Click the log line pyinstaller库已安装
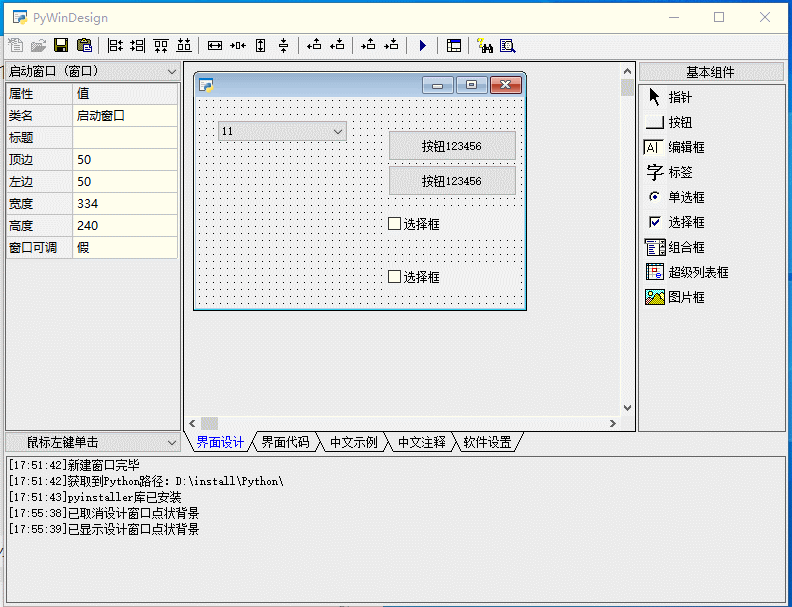 click(x=95, y=497)
